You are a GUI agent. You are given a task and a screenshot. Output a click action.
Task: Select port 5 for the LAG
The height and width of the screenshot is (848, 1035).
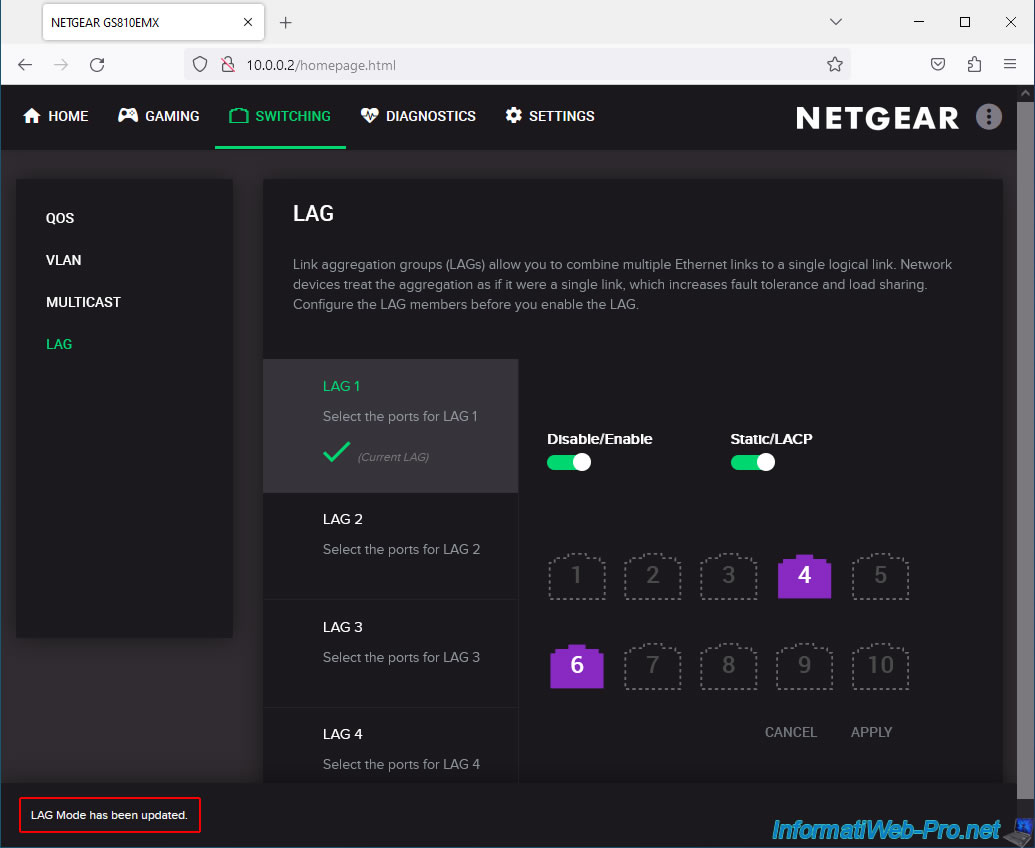pyautogui.click(x=880, y=576)
